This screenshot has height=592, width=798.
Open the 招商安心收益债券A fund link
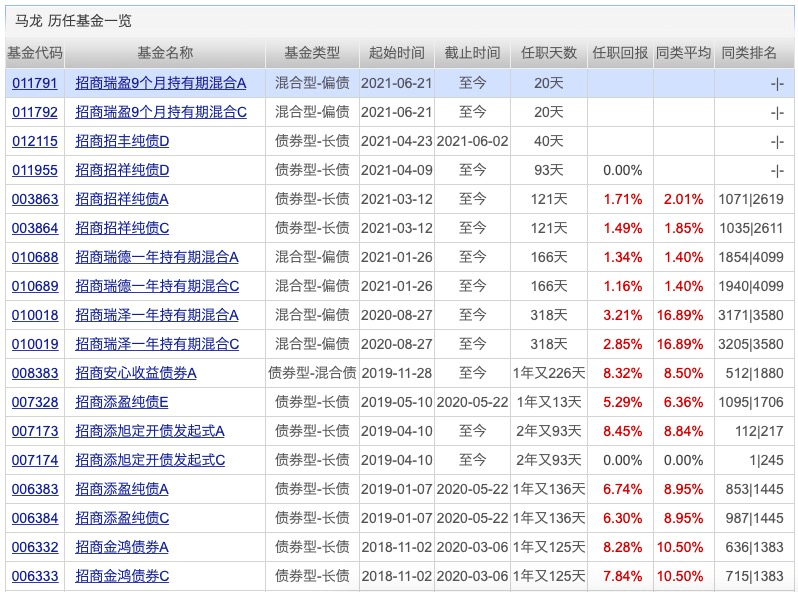click(x=136, y=373)
